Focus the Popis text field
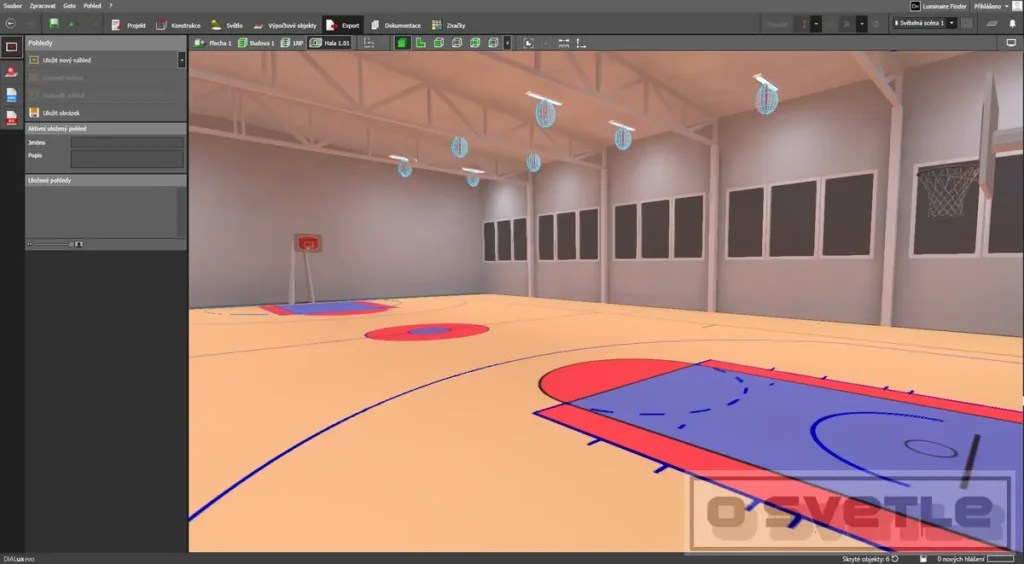The height and width of the screenshot is (564, 1024). (x=127, y=159)
